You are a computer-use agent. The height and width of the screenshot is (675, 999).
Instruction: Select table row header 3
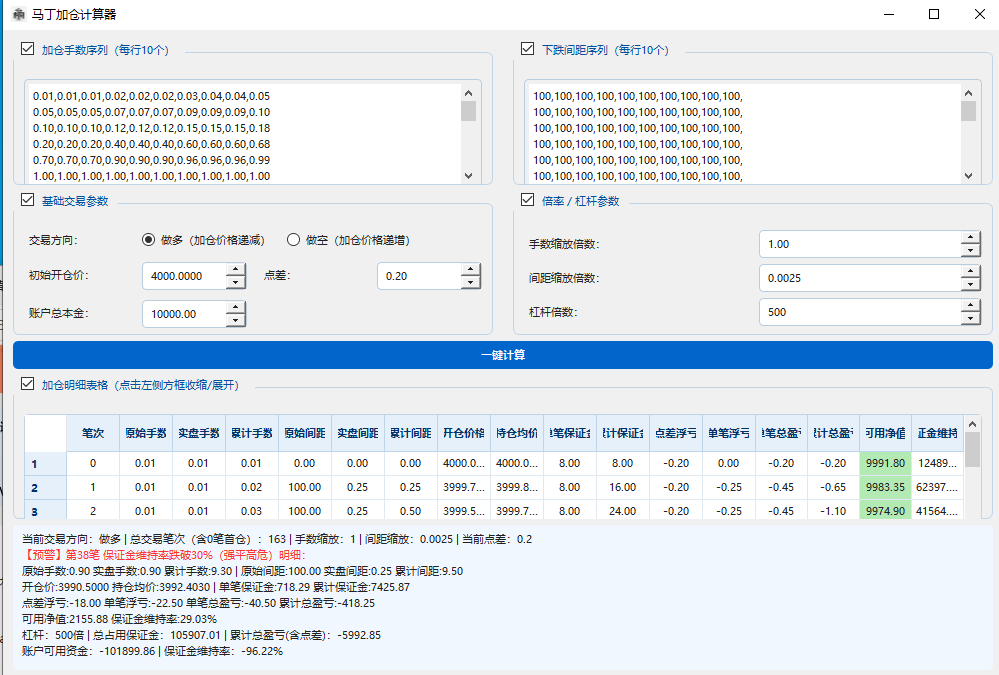[45, 511]
